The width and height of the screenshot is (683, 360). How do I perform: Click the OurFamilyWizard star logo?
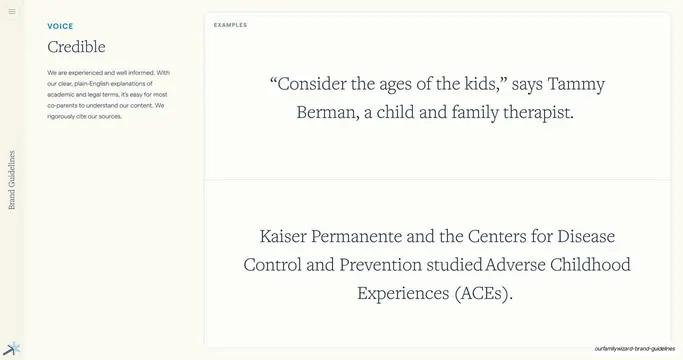click(x=12, y=348)
